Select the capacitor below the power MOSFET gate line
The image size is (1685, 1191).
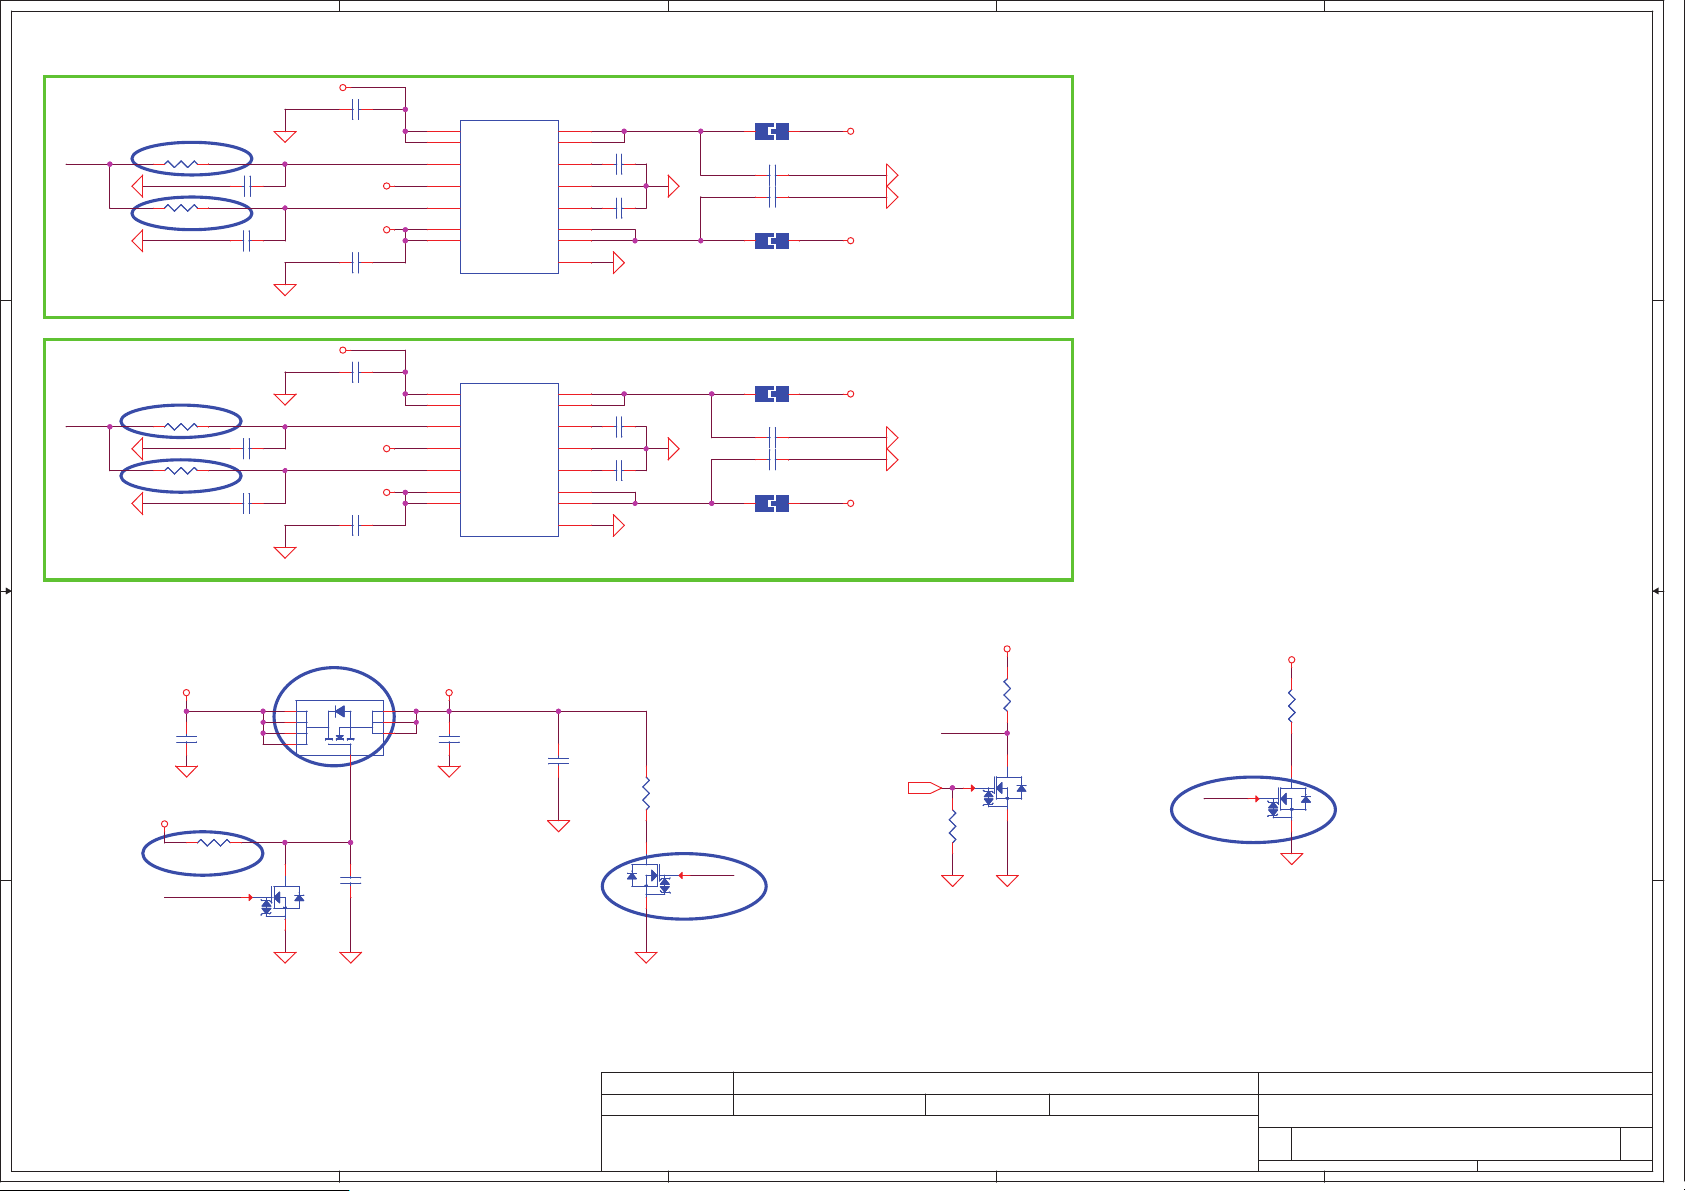[x=350, y=880]
